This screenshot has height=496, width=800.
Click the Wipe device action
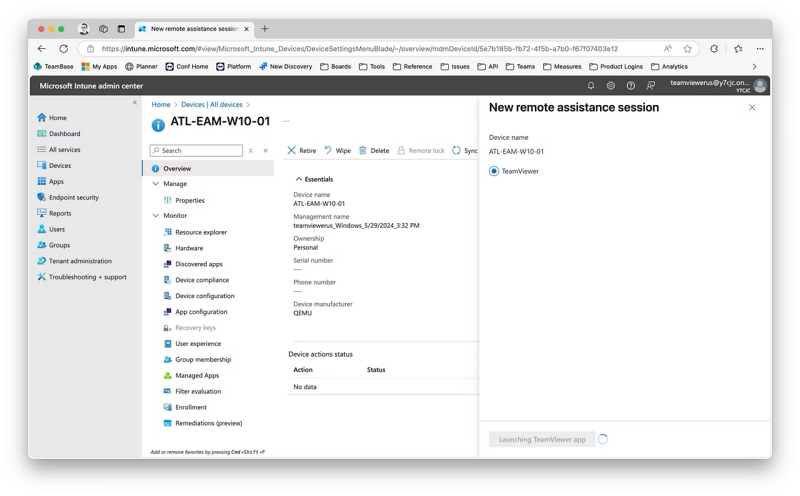338,151
